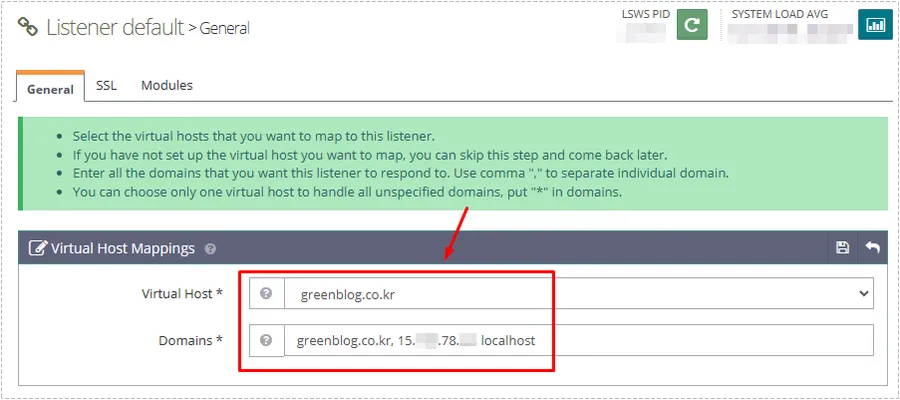The height and width of the screenshot is (400, 900).
Task: Click the back arrow in Virtual Host Mappings
Action: pyautogui.click(x=872, y=248)
